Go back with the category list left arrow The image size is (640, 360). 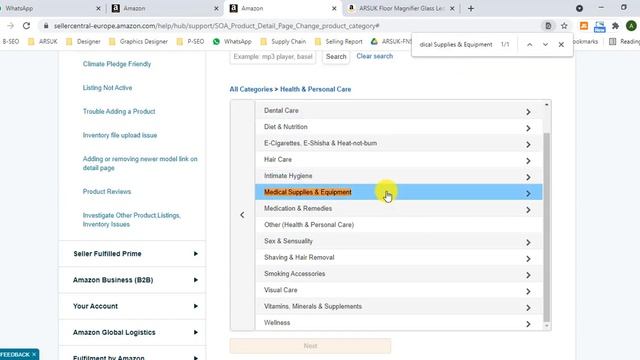[x=242, y=215]
